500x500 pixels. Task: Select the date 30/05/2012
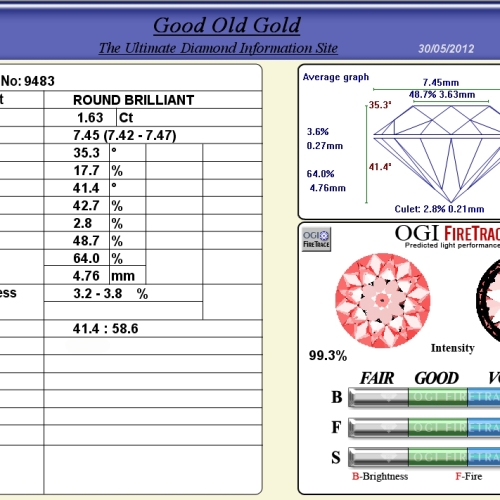click(446, 49)
